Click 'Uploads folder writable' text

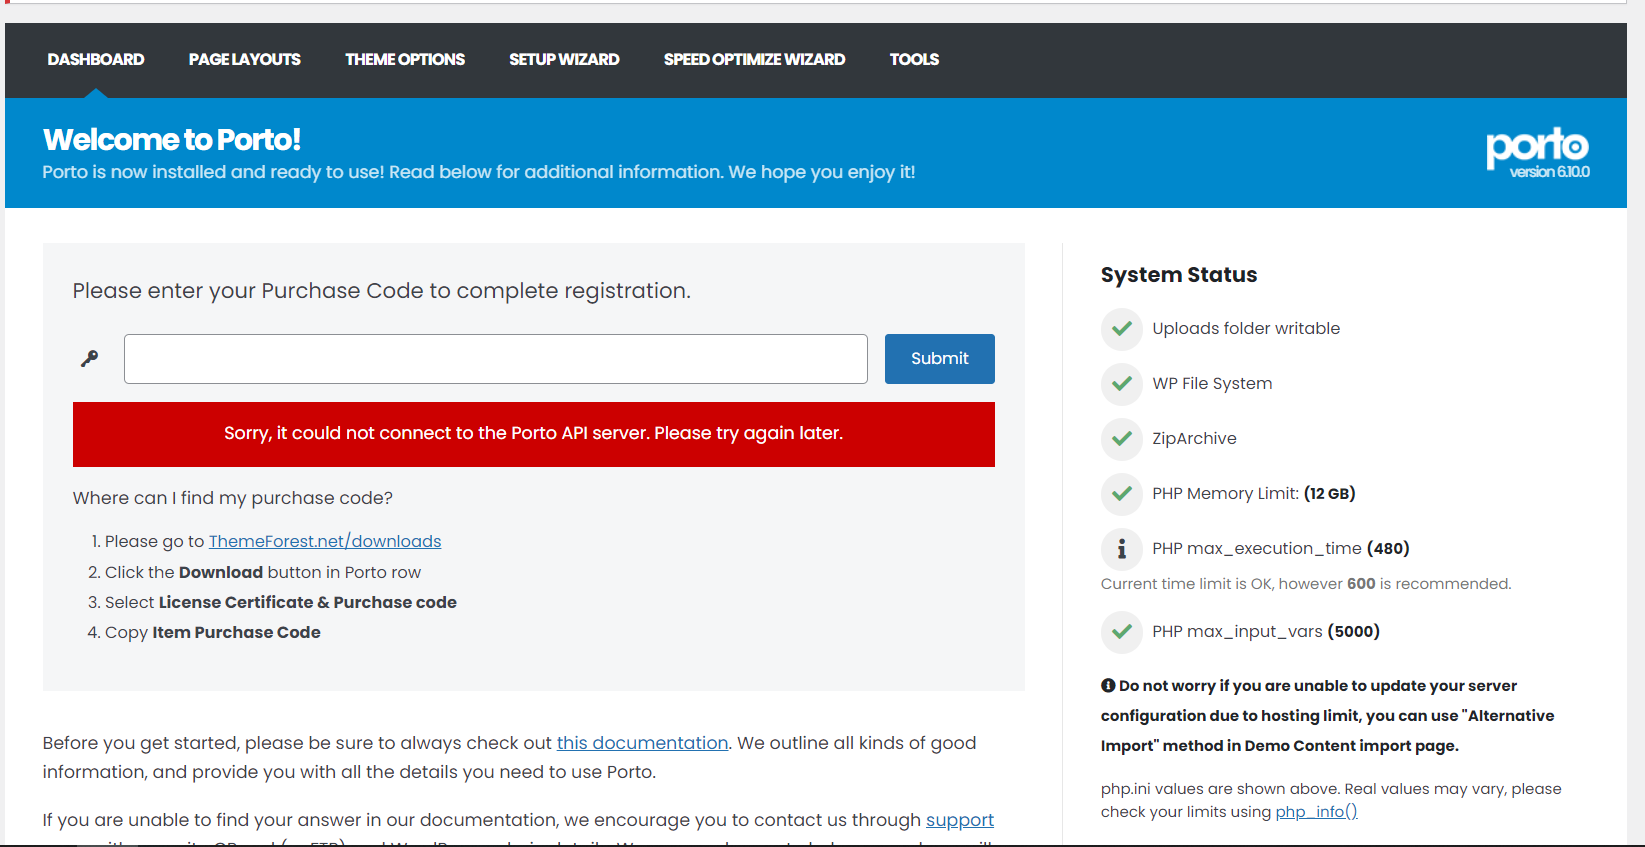pyautogui.click(x=1246, y=329)
